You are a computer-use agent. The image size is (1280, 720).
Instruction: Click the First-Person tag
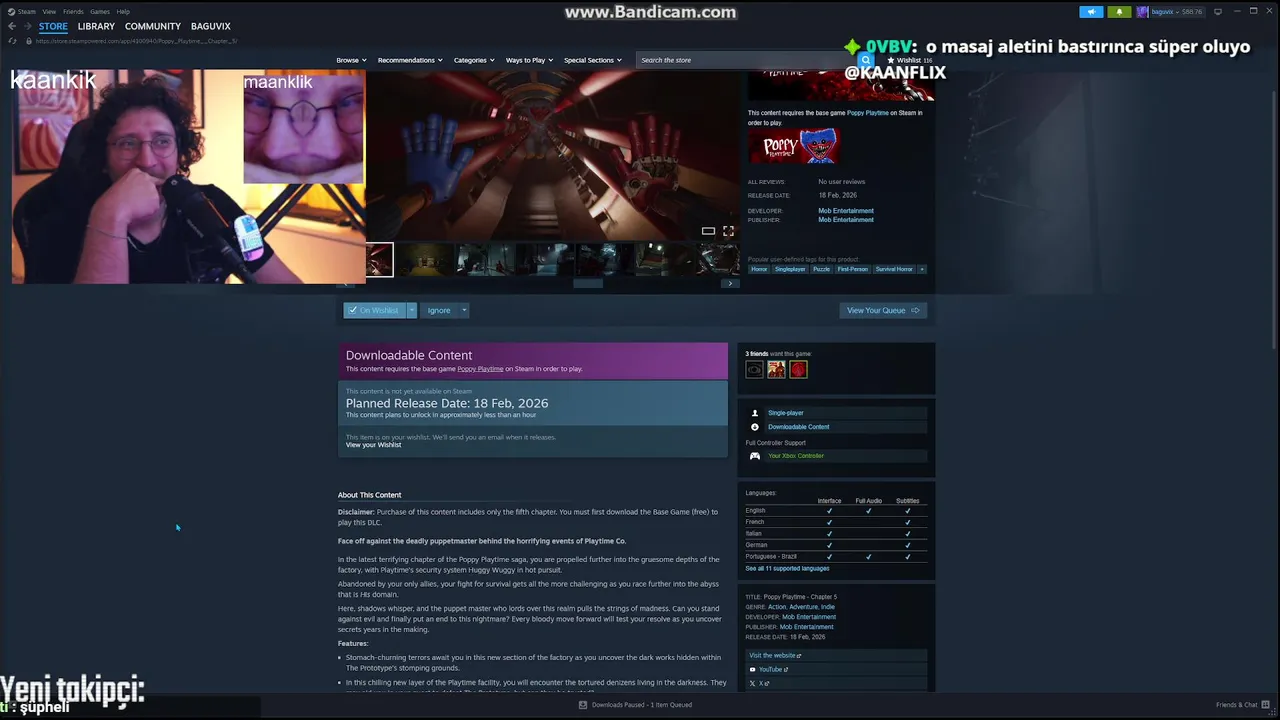coord(853,269)
